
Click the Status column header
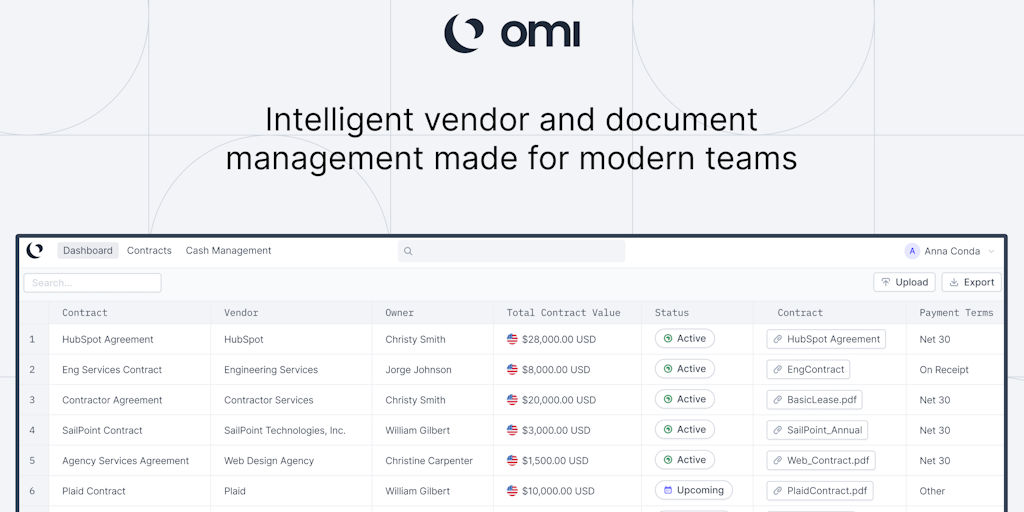672,313
